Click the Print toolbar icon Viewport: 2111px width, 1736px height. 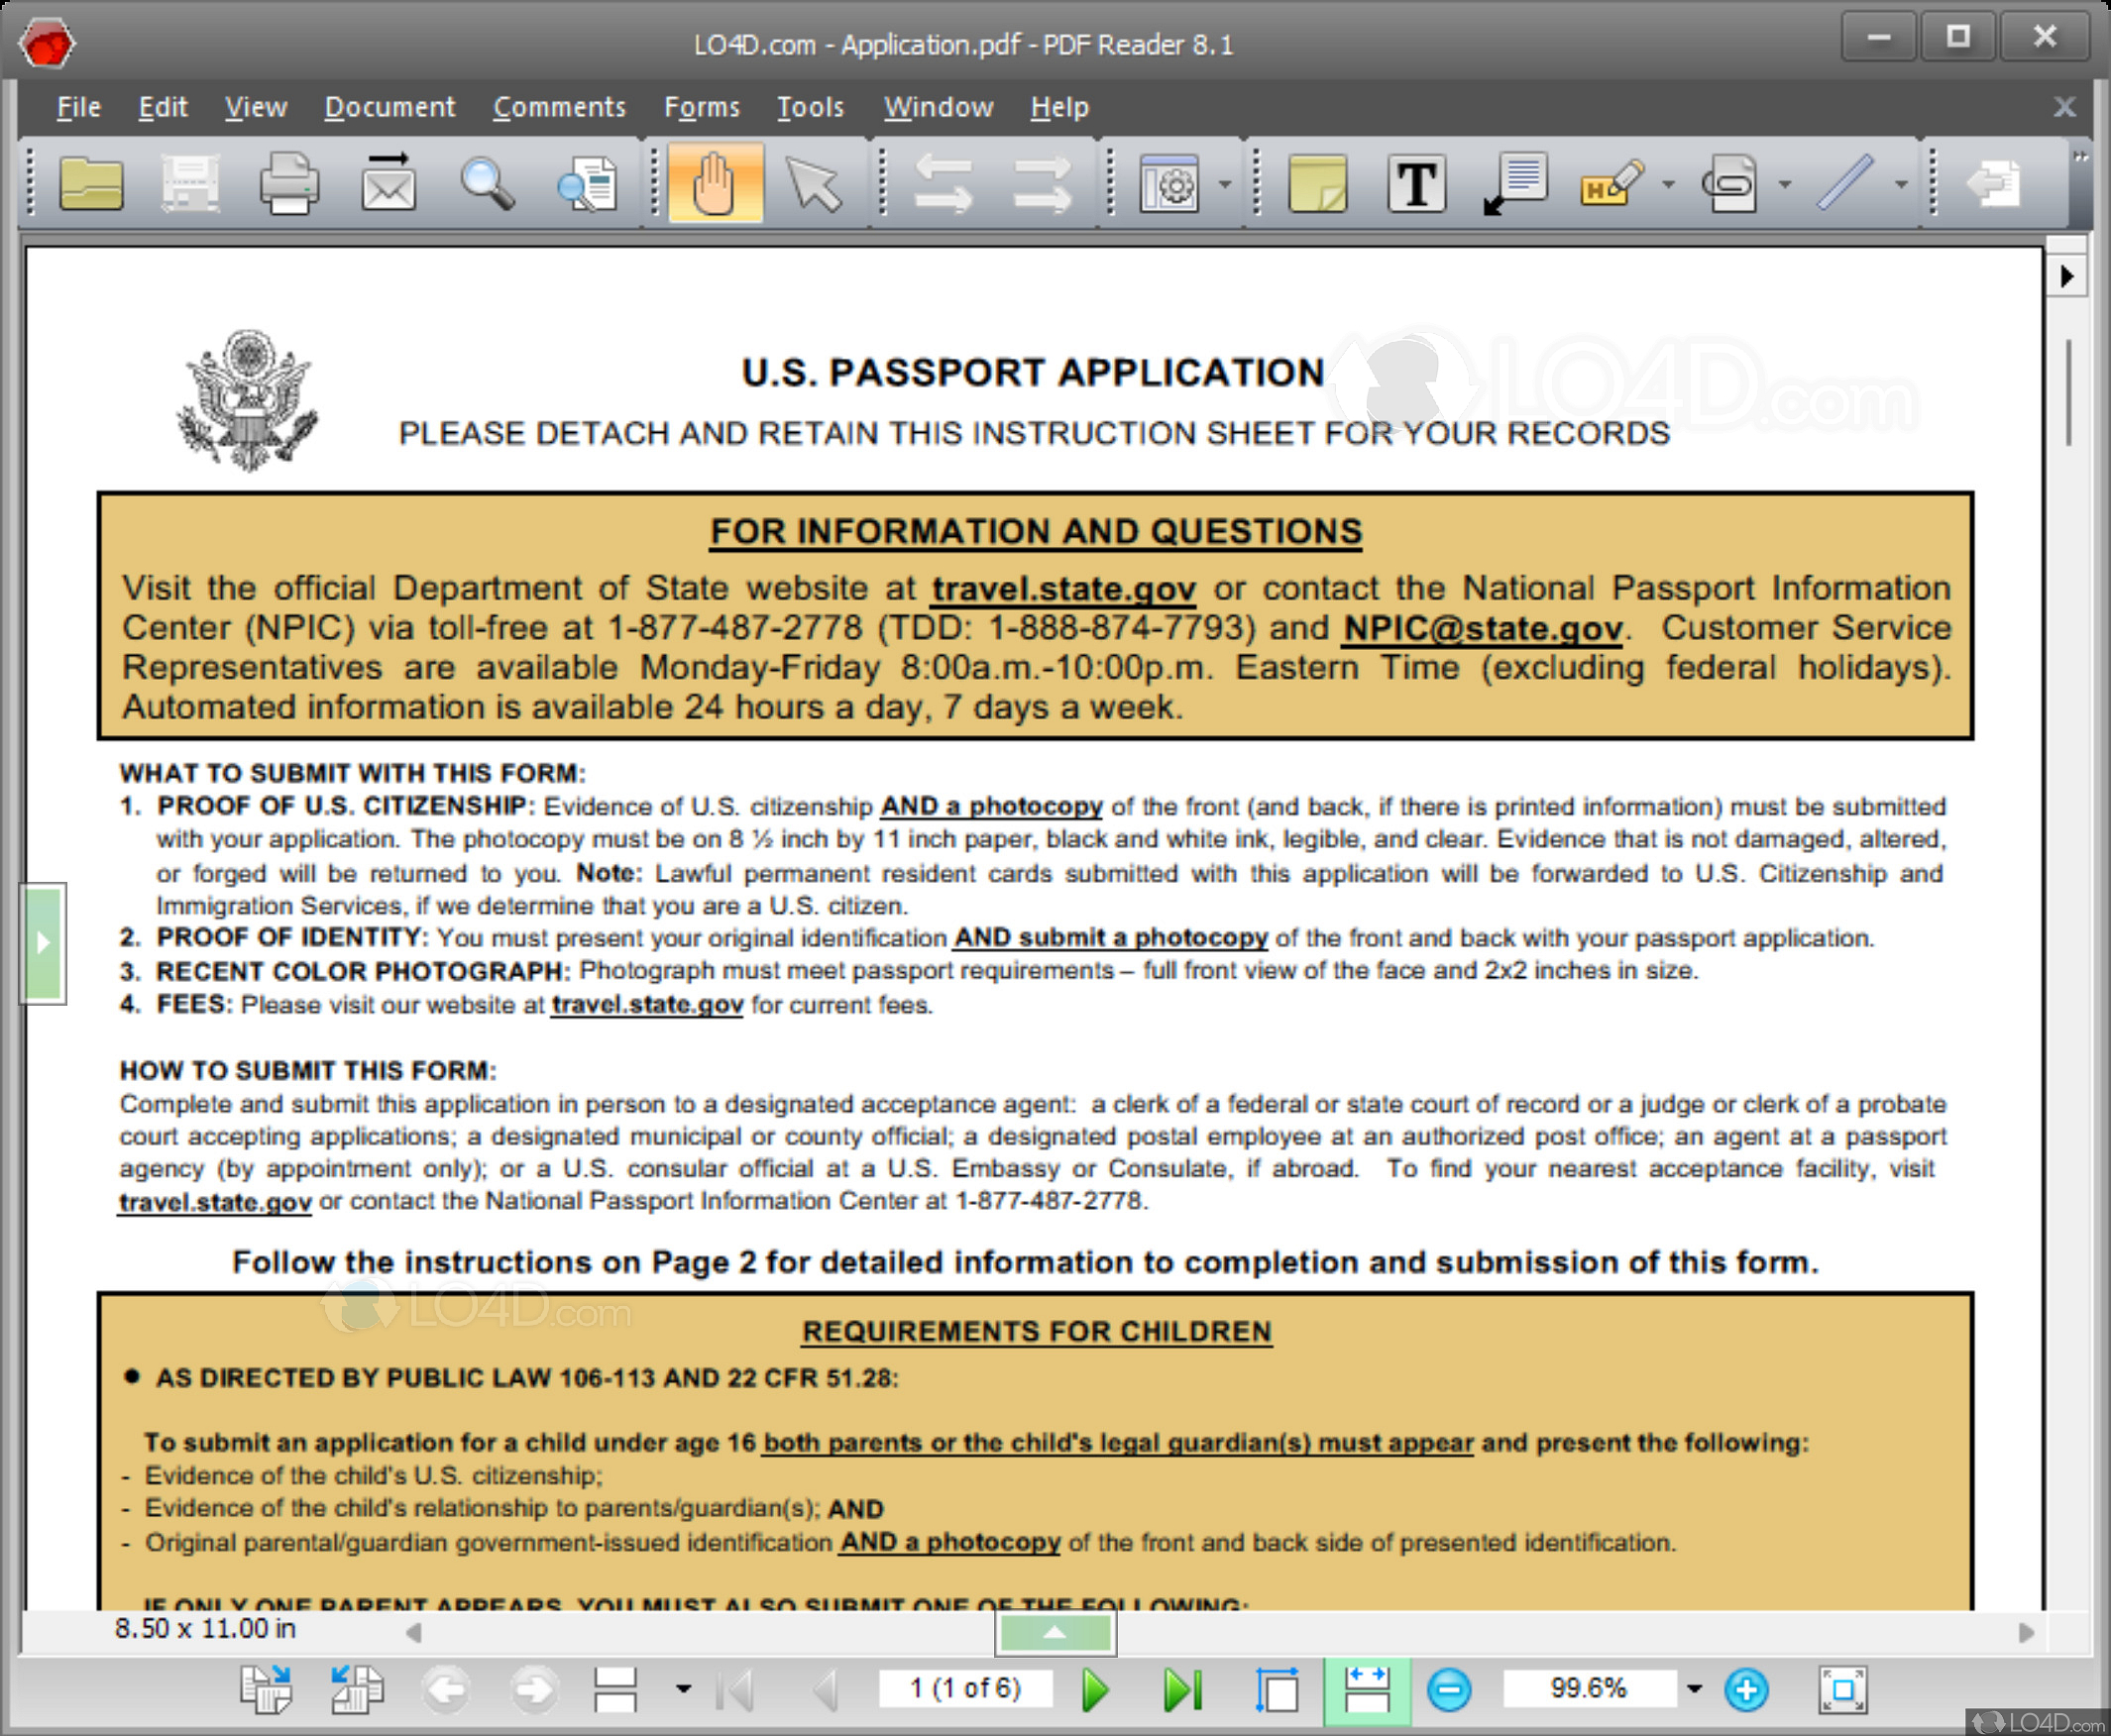[289, 184]
